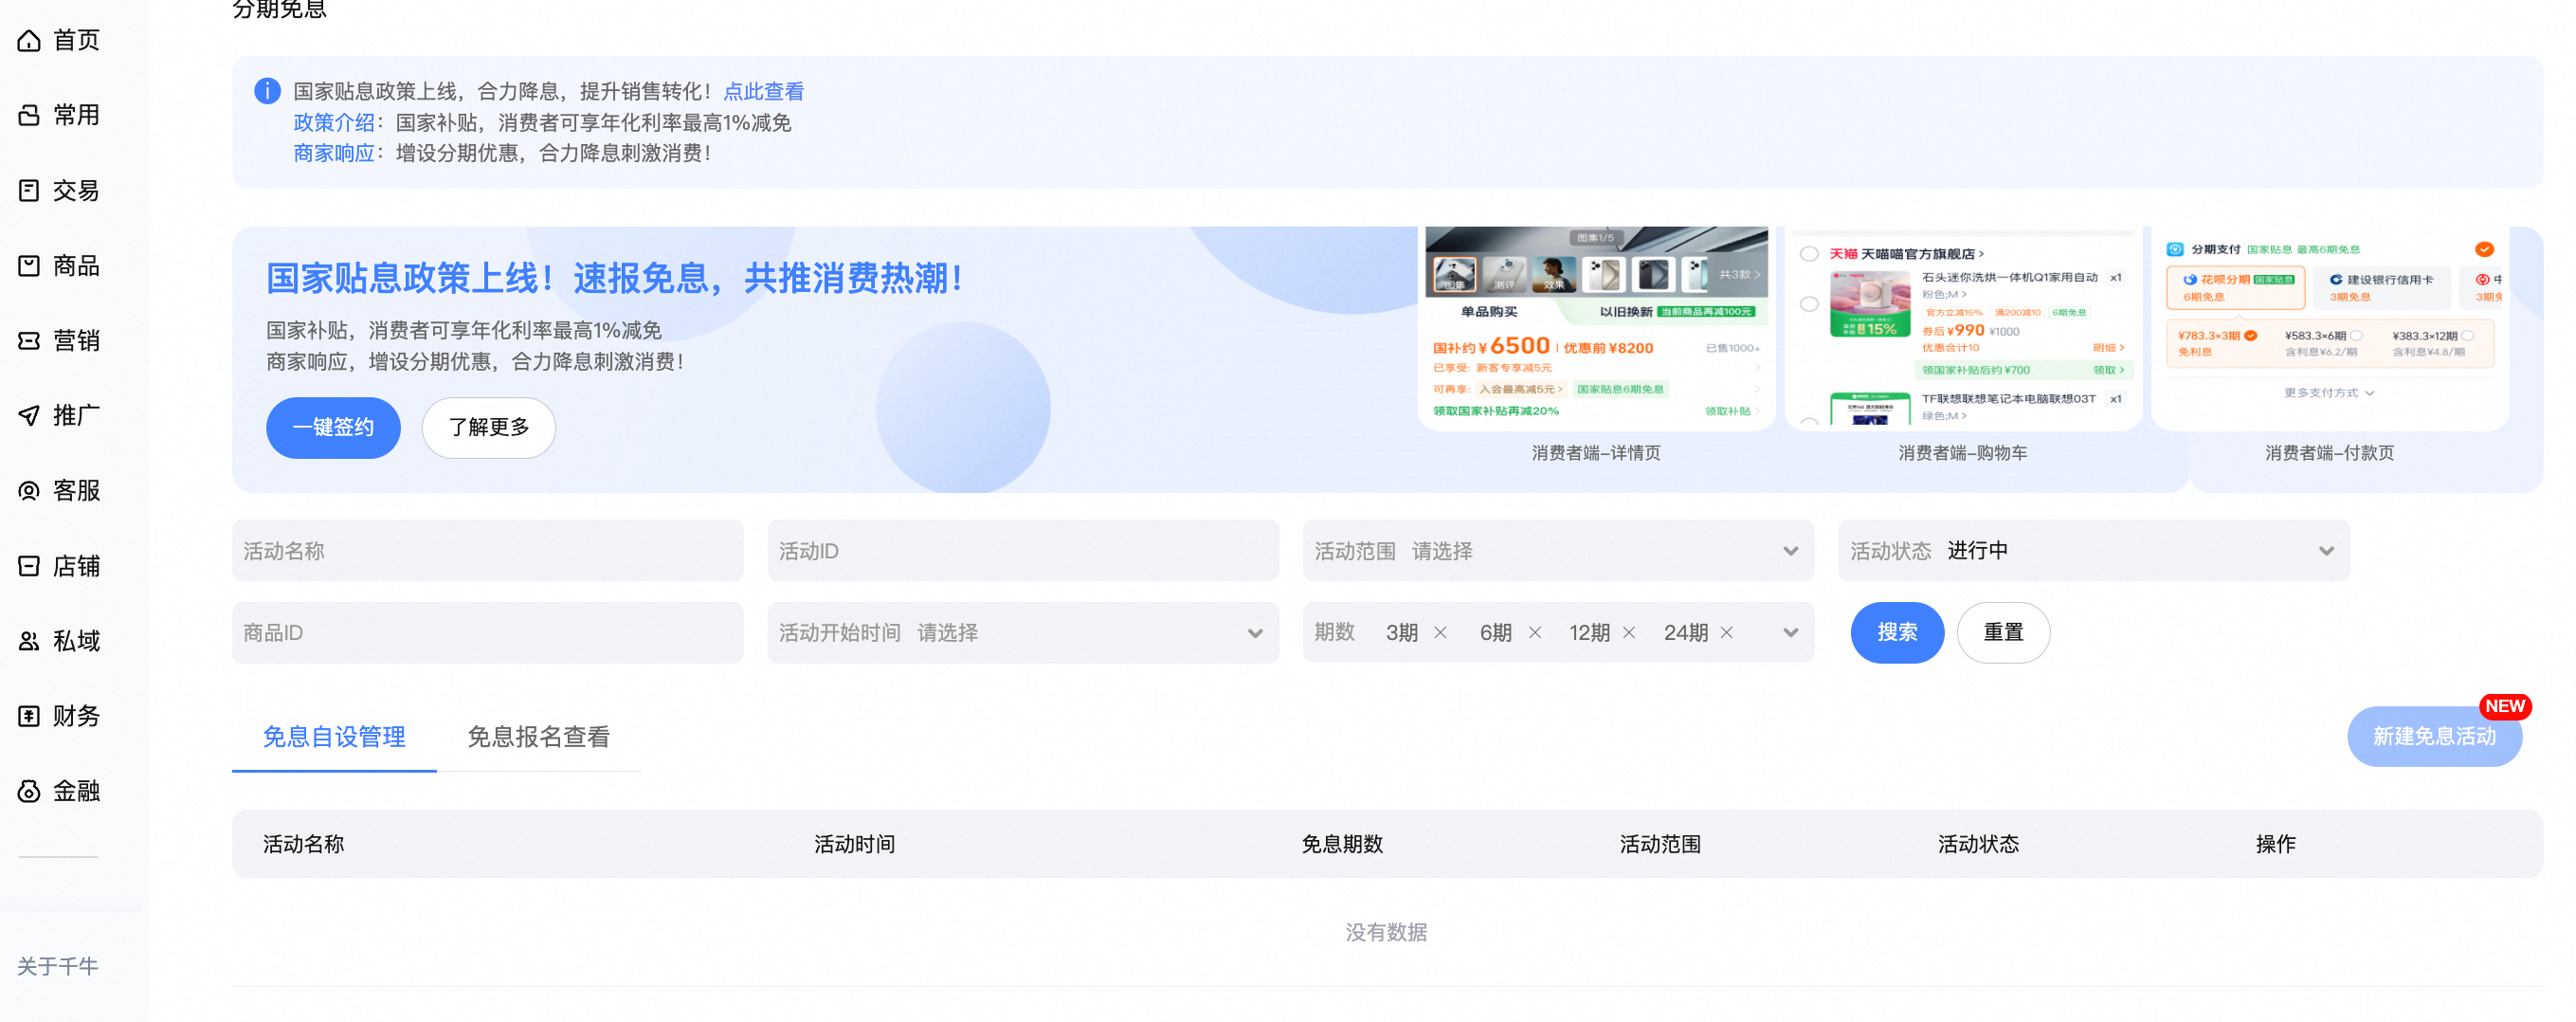This screenshot has width=2576, height=1022.
Task: Open the 首页 home icon in sidebar
Action: point(29,40)
